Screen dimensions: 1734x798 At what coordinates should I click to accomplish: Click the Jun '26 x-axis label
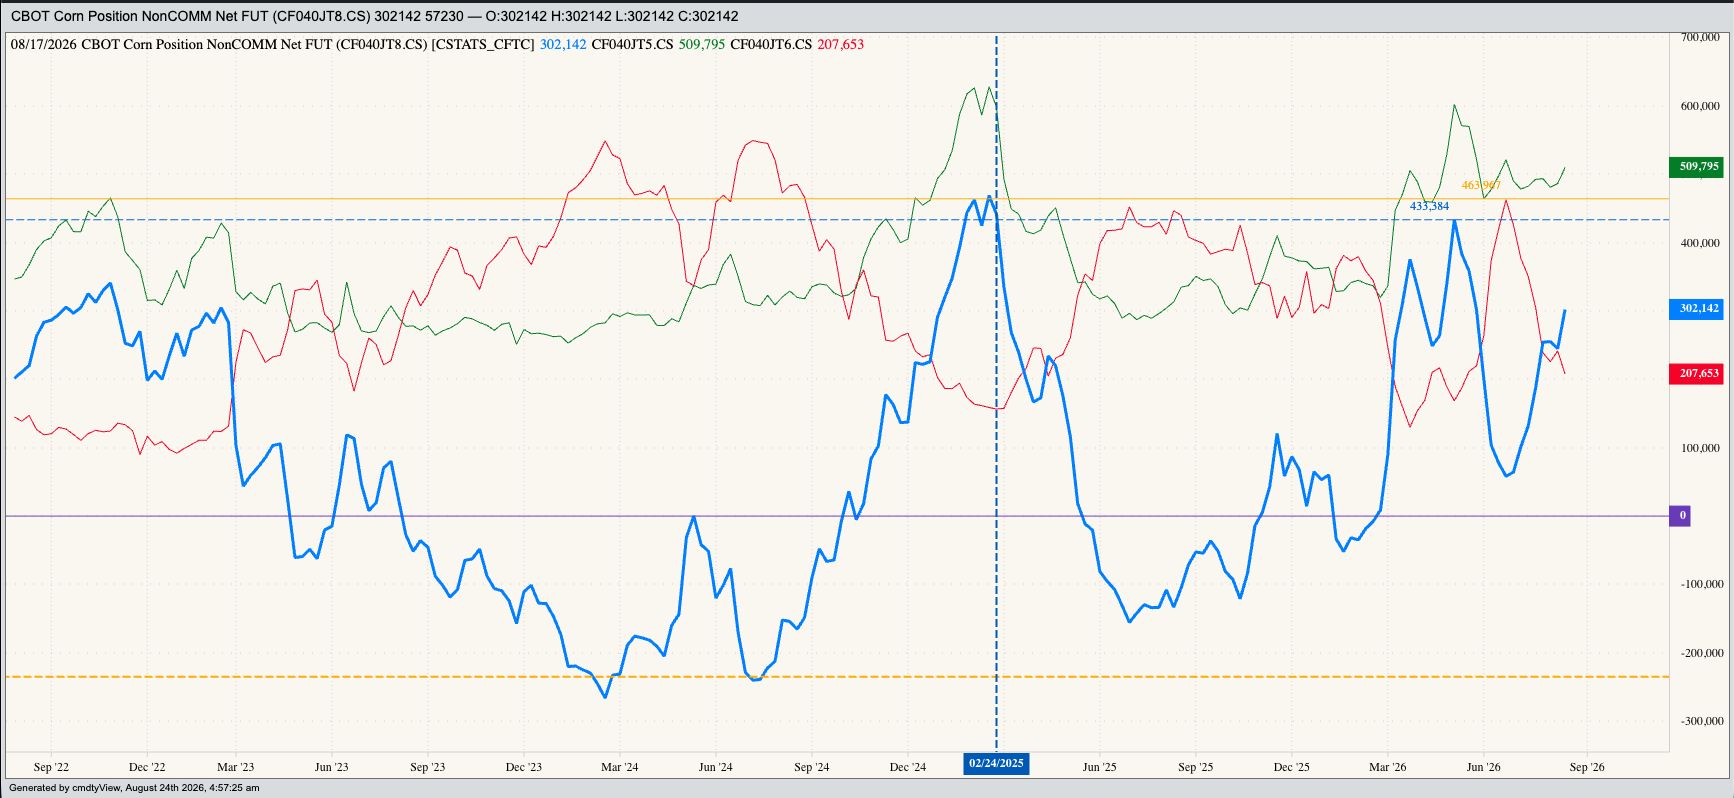(1483, 767)
